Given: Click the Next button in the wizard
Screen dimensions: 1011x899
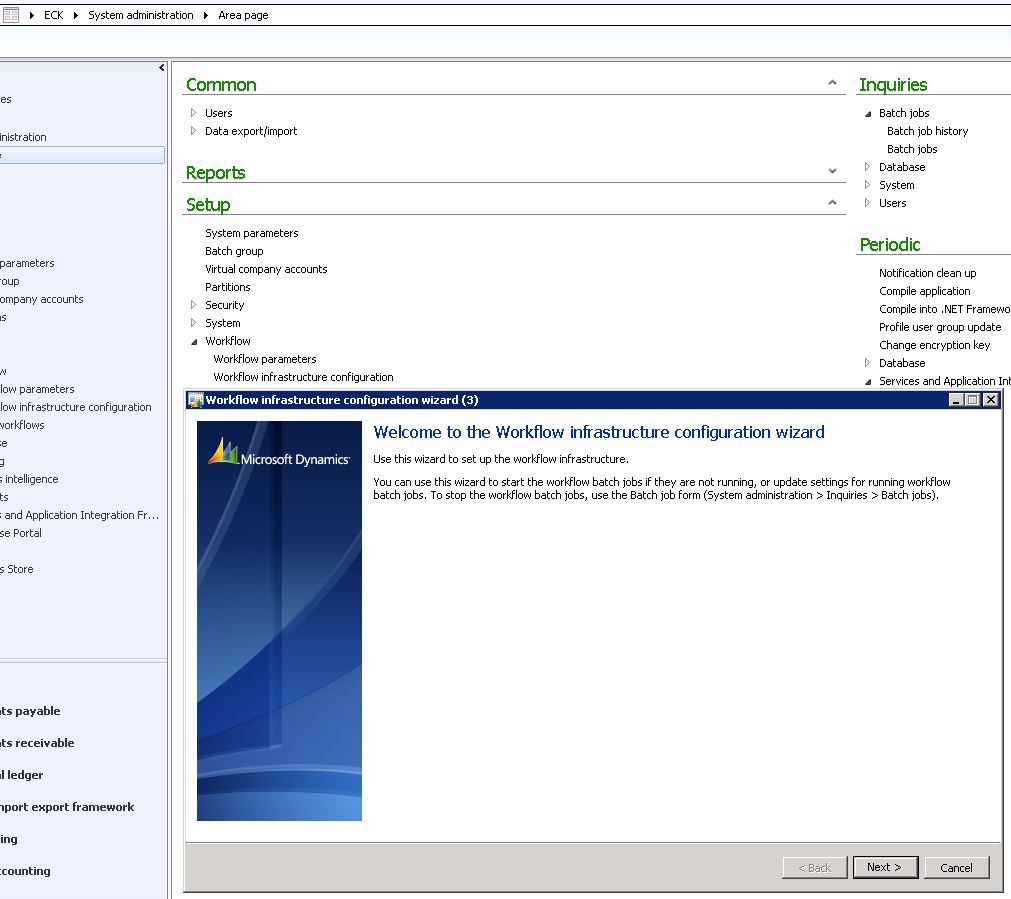Looking at the screenshot, I should [x=885, y=867].
